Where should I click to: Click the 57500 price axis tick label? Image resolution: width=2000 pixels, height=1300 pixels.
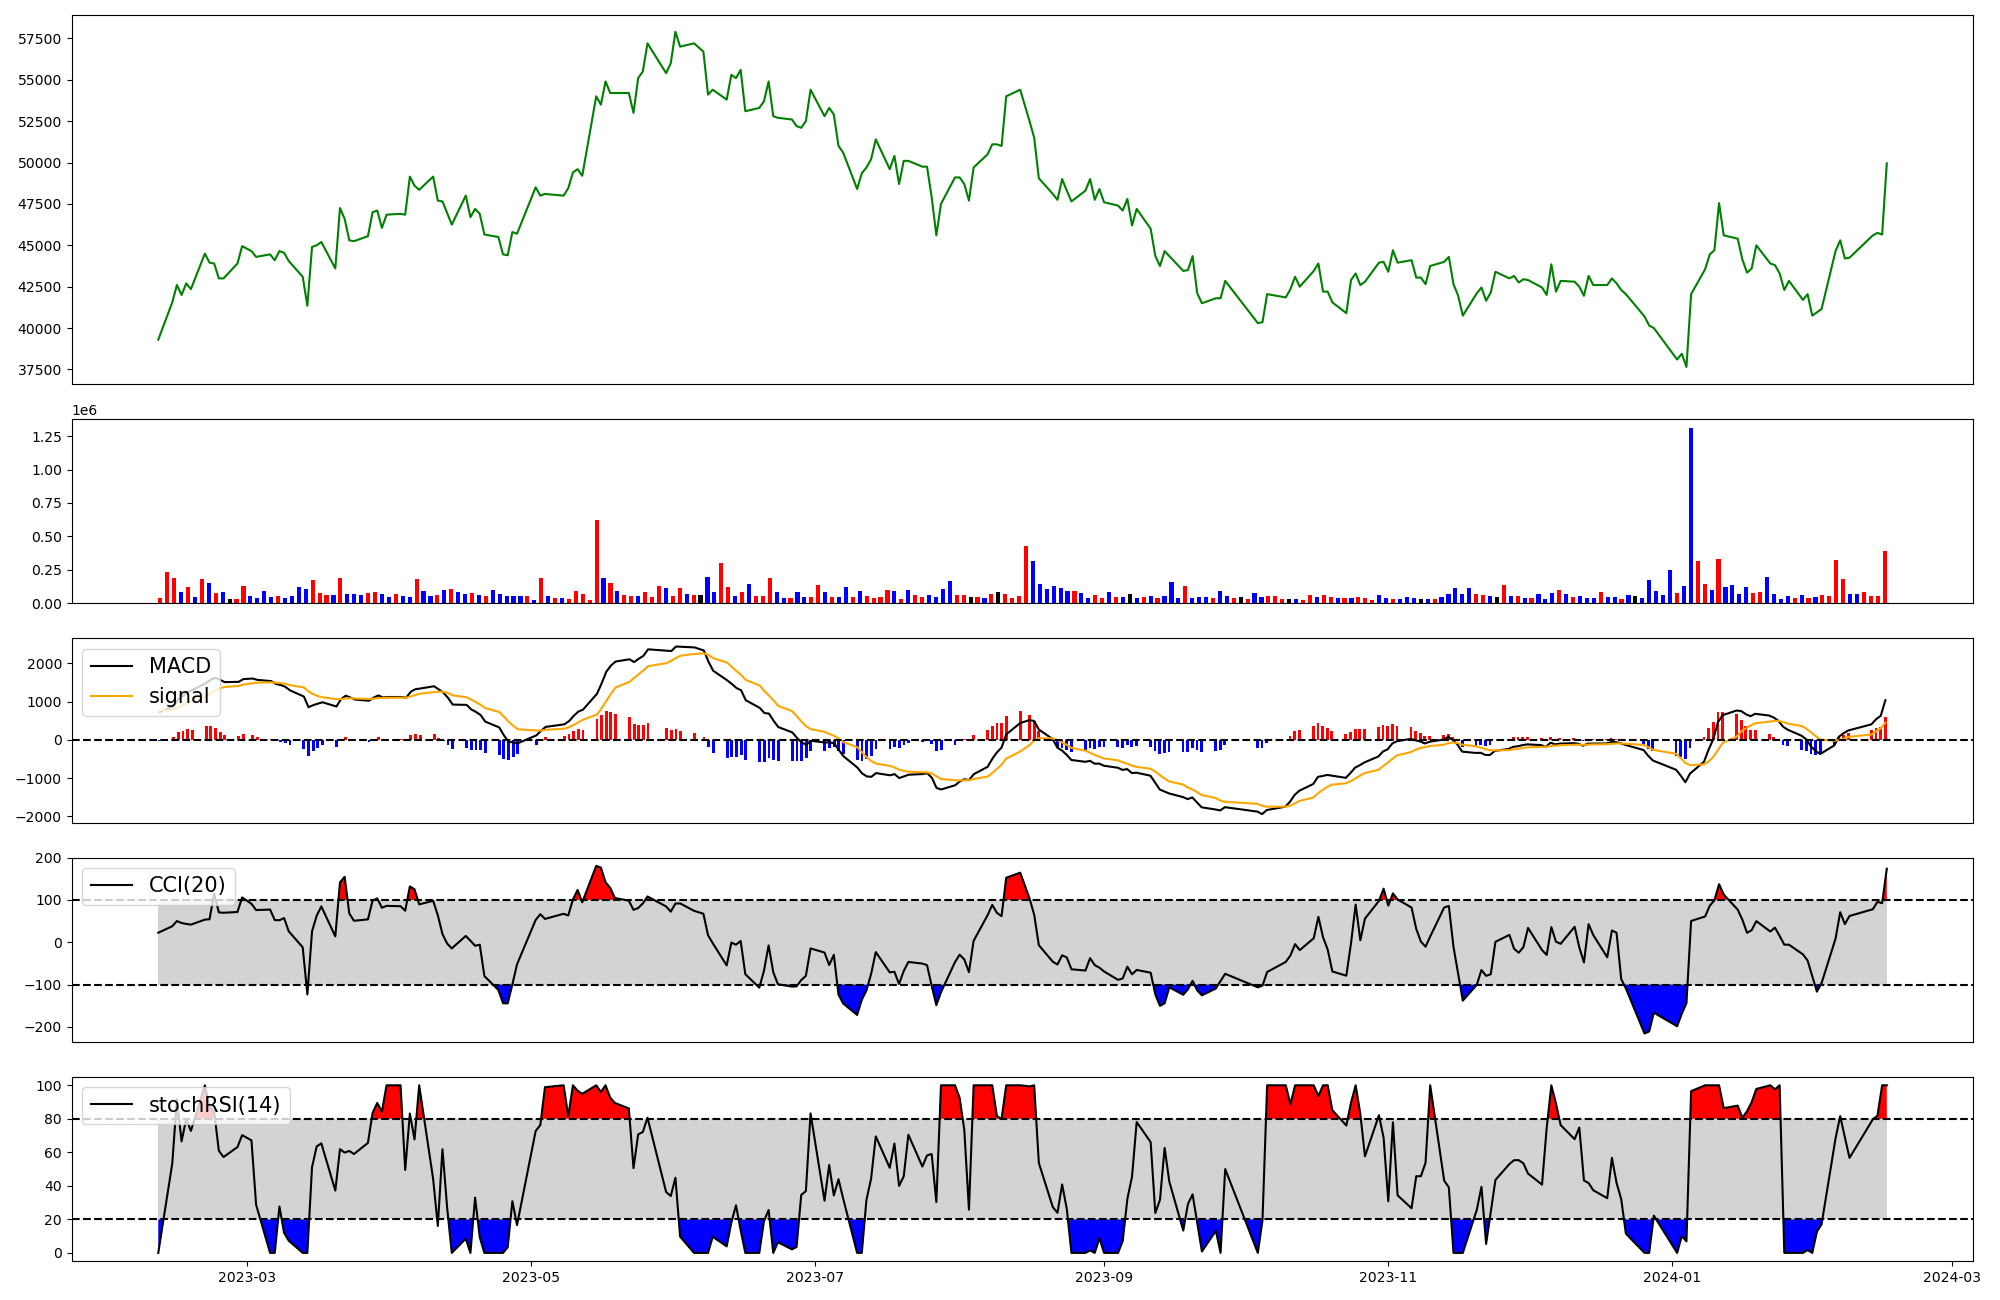(x=40, y=39)
